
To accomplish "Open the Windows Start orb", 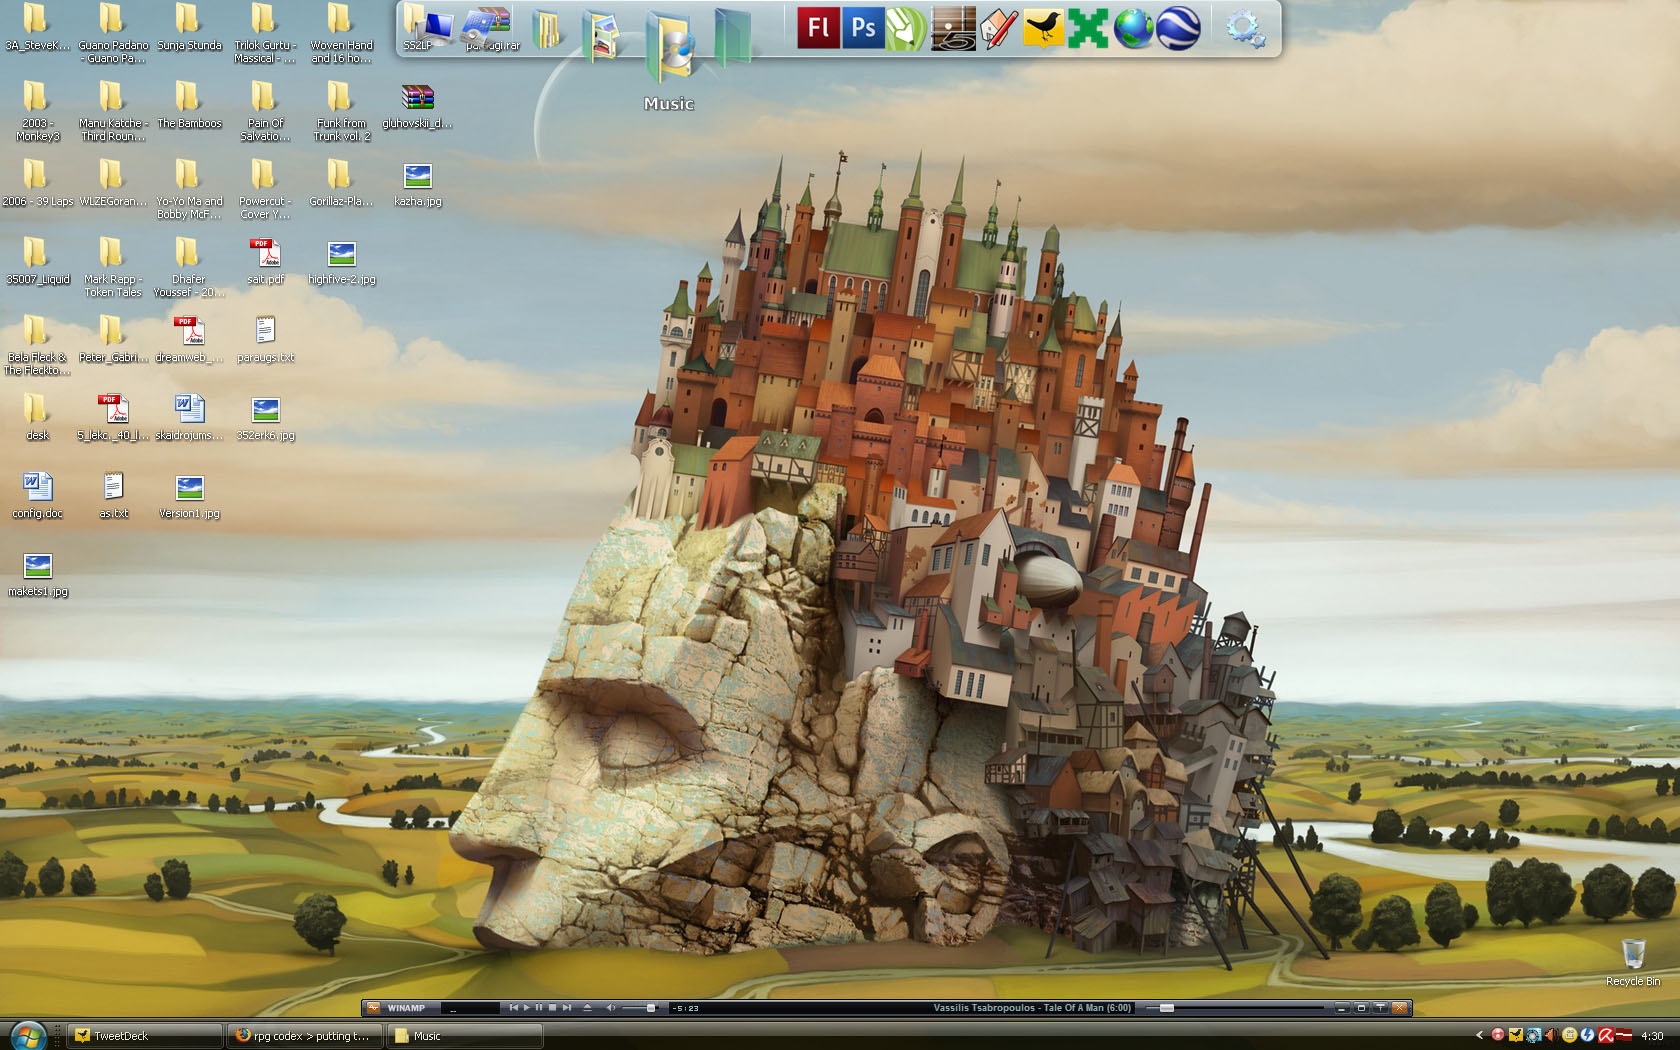I will pyautogui.click(x=27, y=1036).
